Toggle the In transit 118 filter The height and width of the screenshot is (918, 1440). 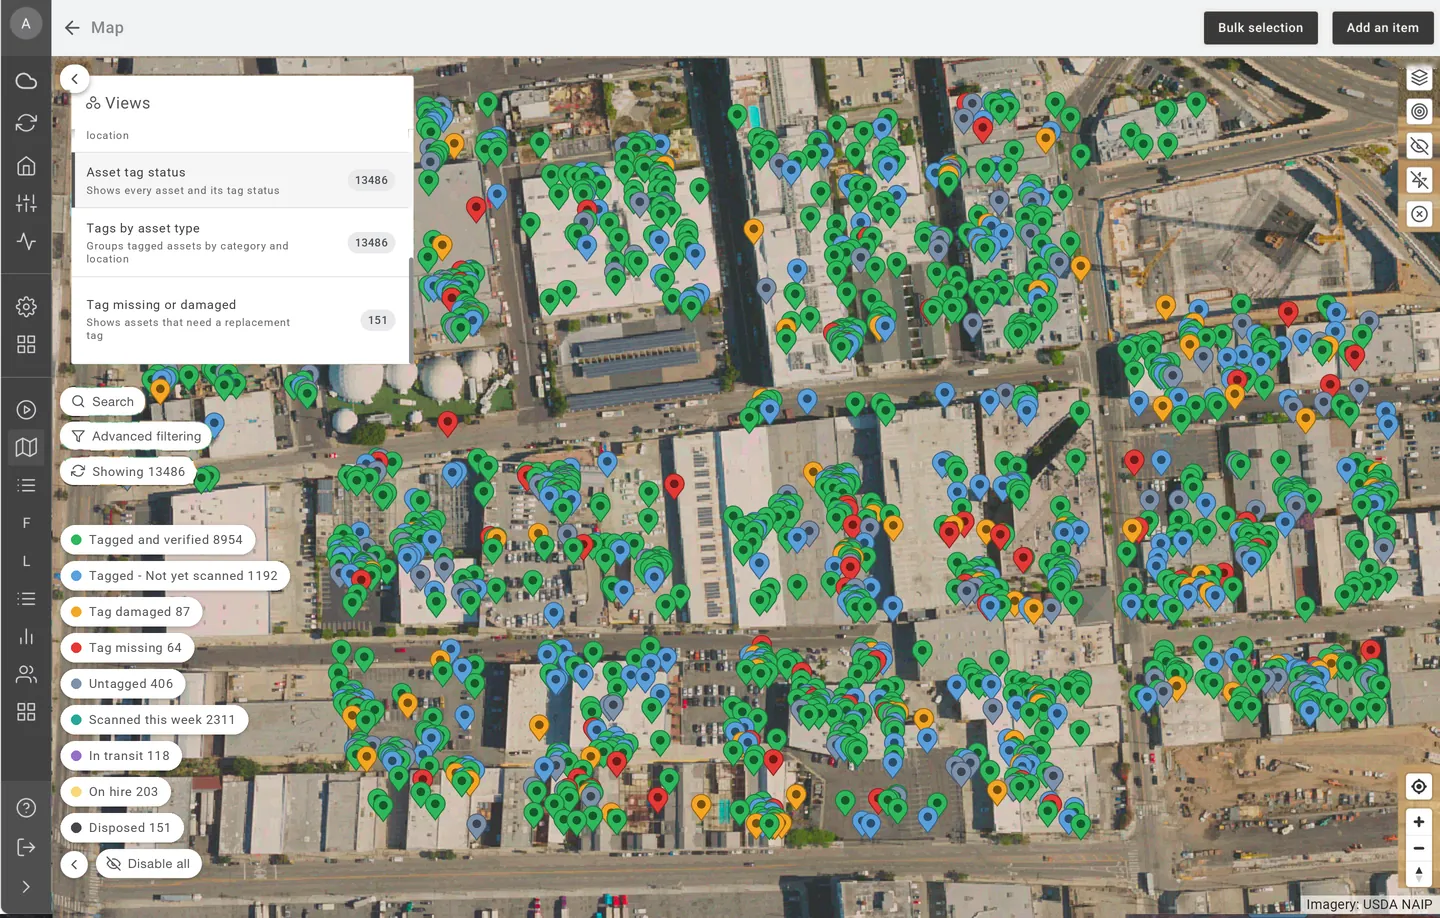pyautogui.click(x=121, y=756)
